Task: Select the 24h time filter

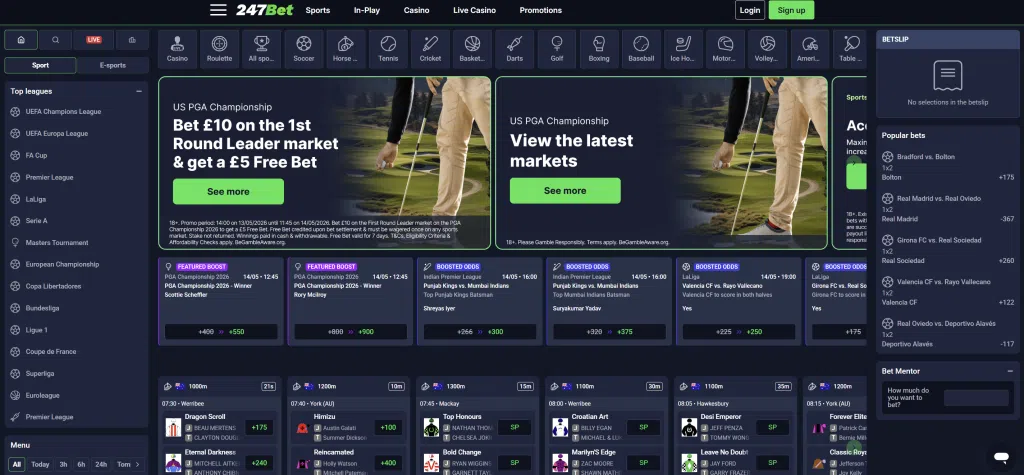Action: 101,465
